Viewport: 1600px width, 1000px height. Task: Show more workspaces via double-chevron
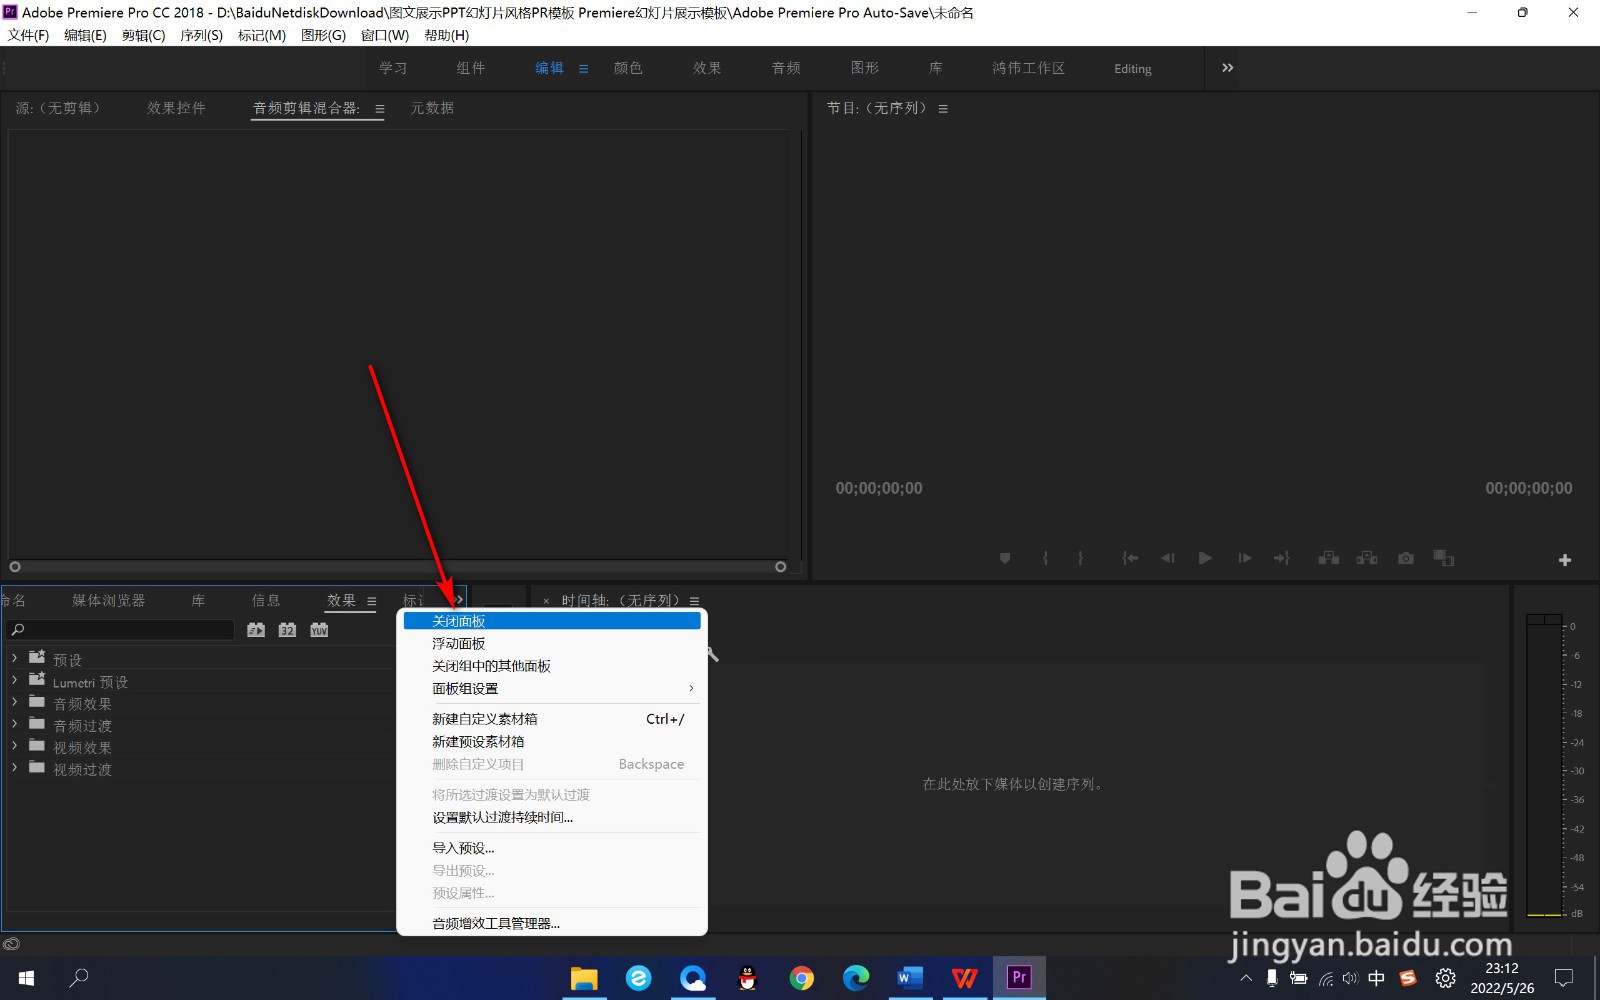(x=1227, y=68)
